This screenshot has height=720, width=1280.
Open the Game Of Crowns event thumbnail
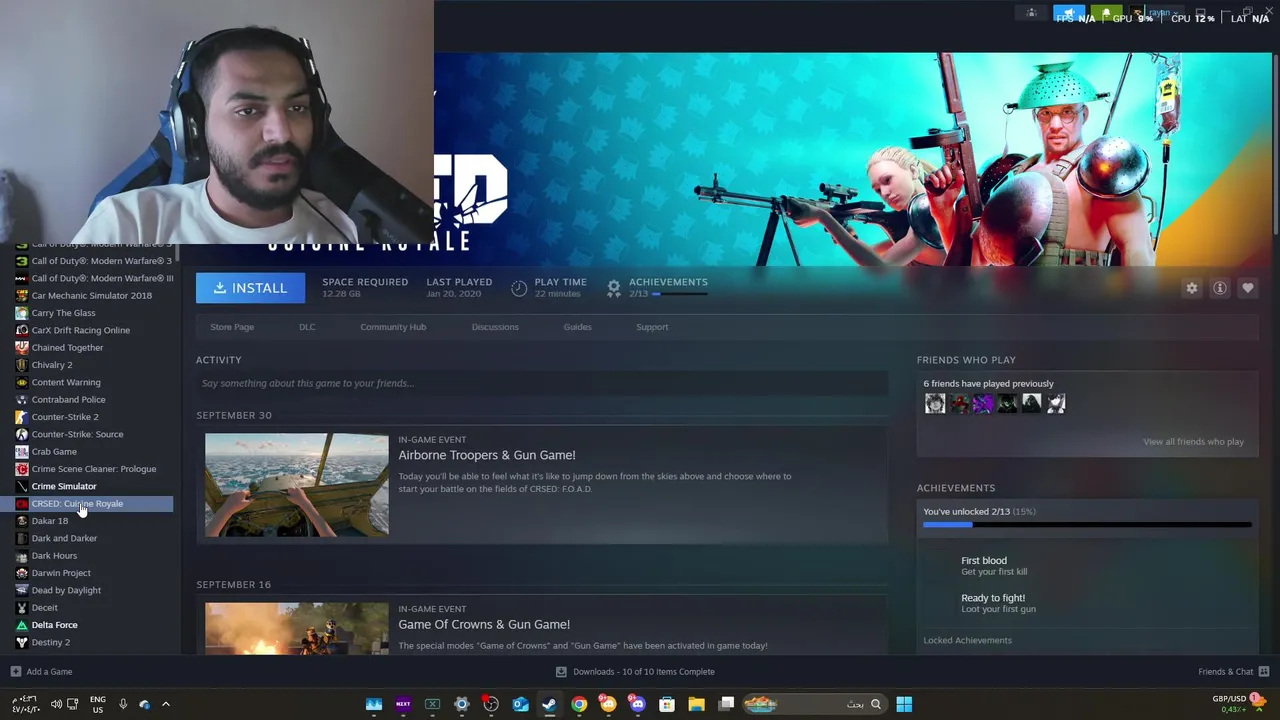[297, 628]
